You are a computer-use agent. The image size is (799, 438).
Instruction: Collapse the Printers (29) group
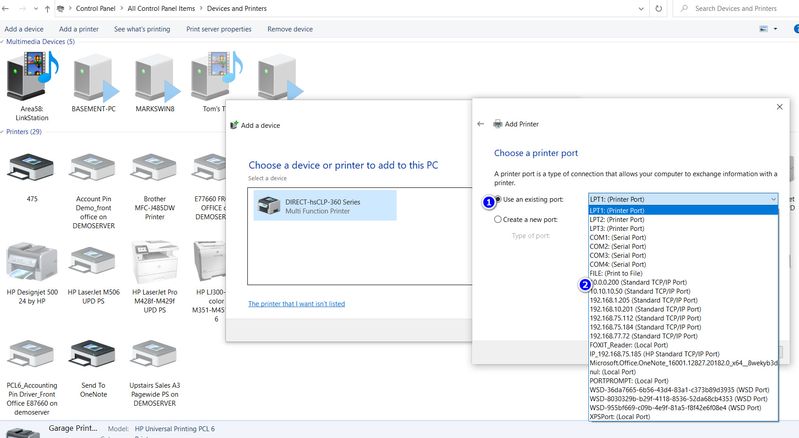coord(5,132)
